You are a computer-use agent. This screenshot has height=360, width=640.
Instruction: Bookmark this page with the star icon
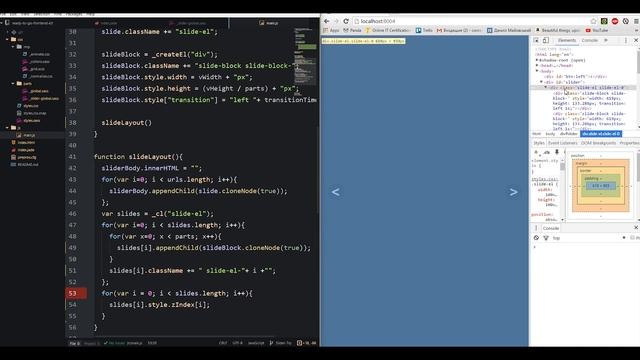click(x=593, y=21)
